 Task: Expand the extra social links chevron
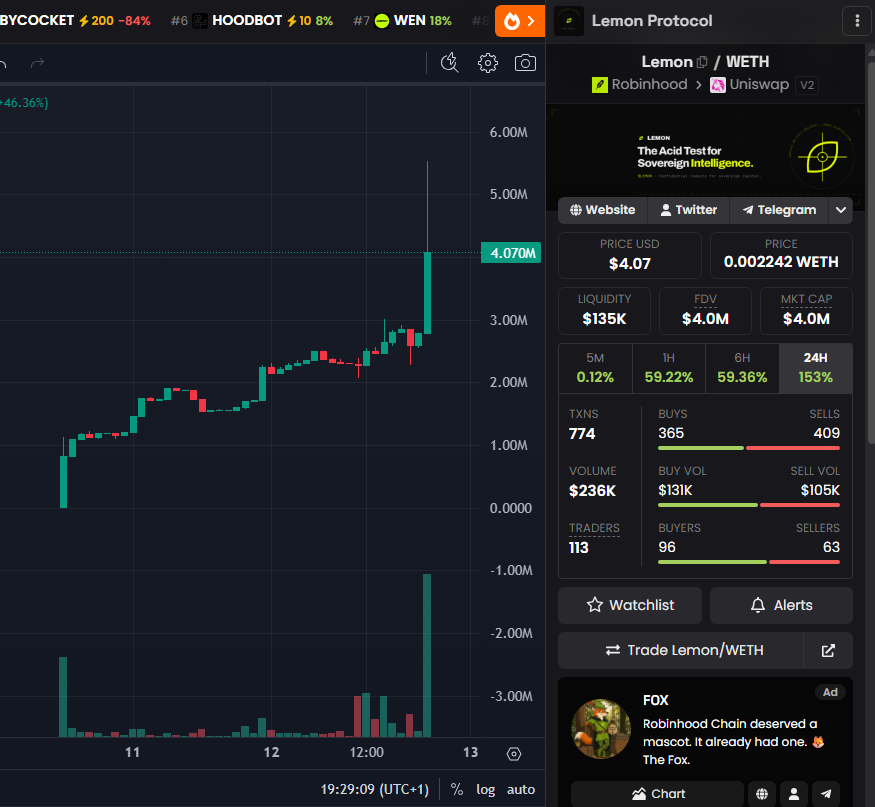[841, 210]
